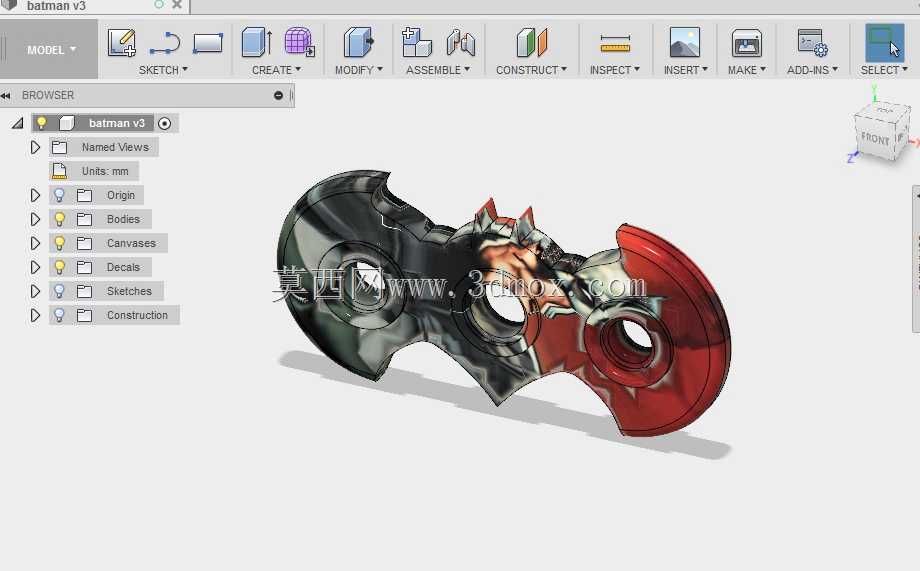920x571 pixels.
Task: Toggle visibility bulb of Canvases
Action: (x=59, y=243)
